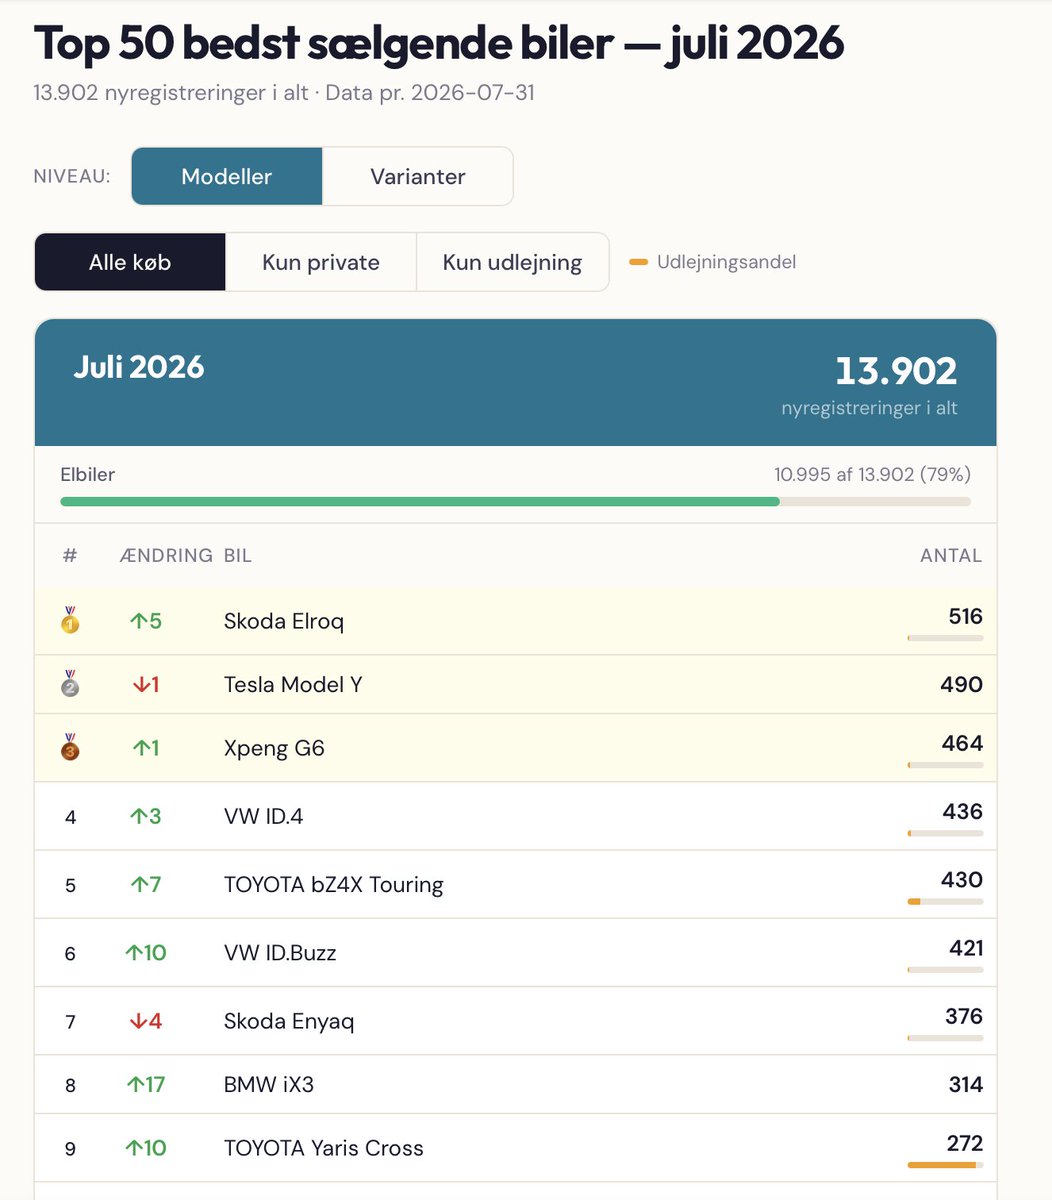Image resolution: width=1052 pixels, height=1200 pixels.
Task: Select the TOYOTA bZ4X Touring row name
Action: (334, 884)
